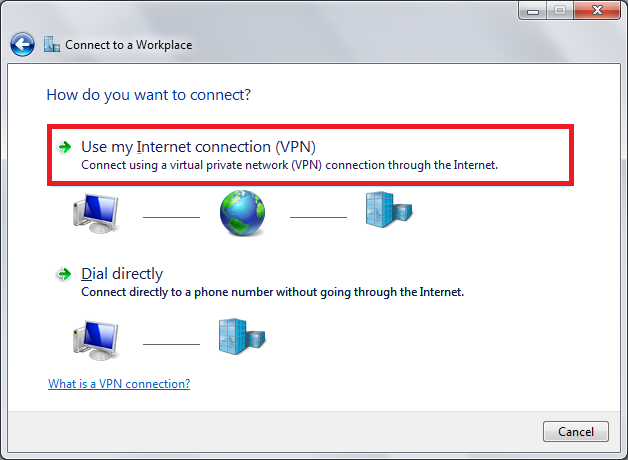Choose Use my Internet connection (VPN)
The image size is (628, 460).
(310, 155)
